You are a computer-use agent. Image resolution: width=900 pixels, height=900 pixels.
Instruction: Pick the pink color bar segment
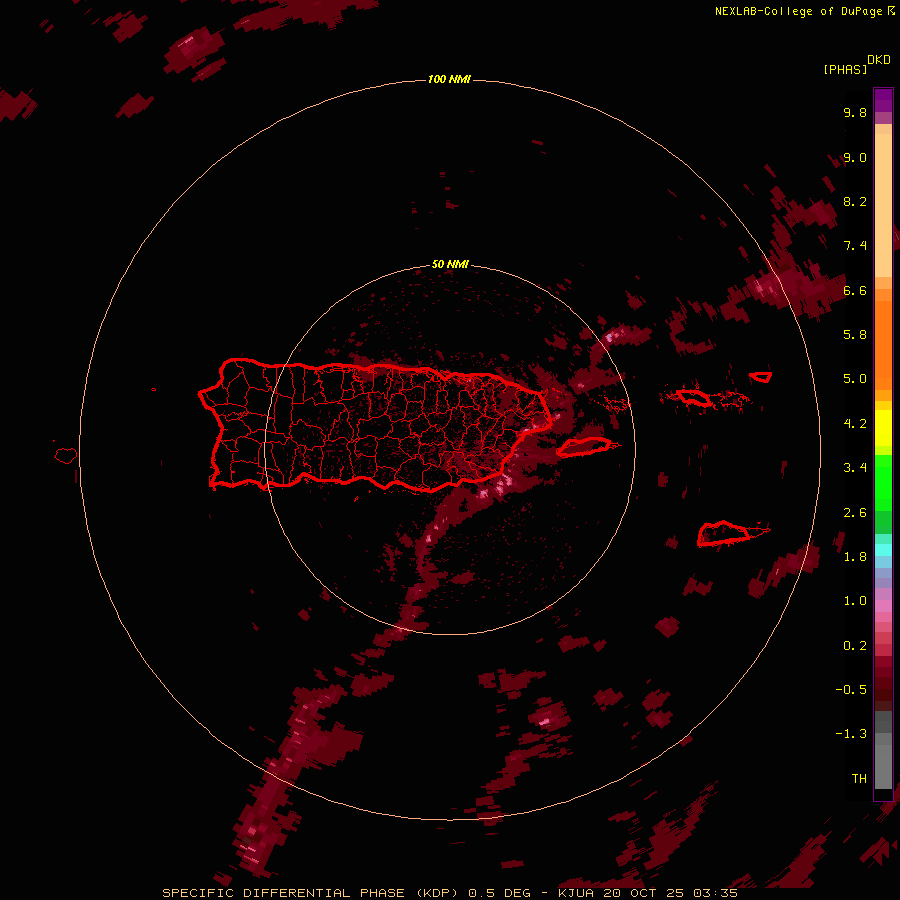[883, 606]
